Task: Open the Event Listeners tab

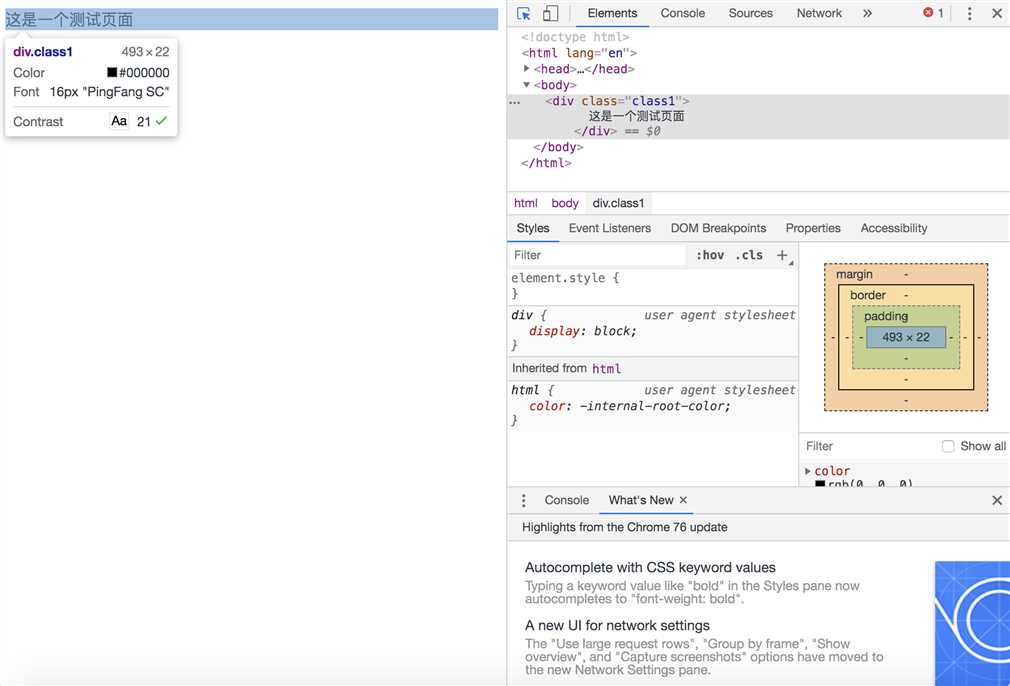Action: pyautogui.click(x=609, y=228)
